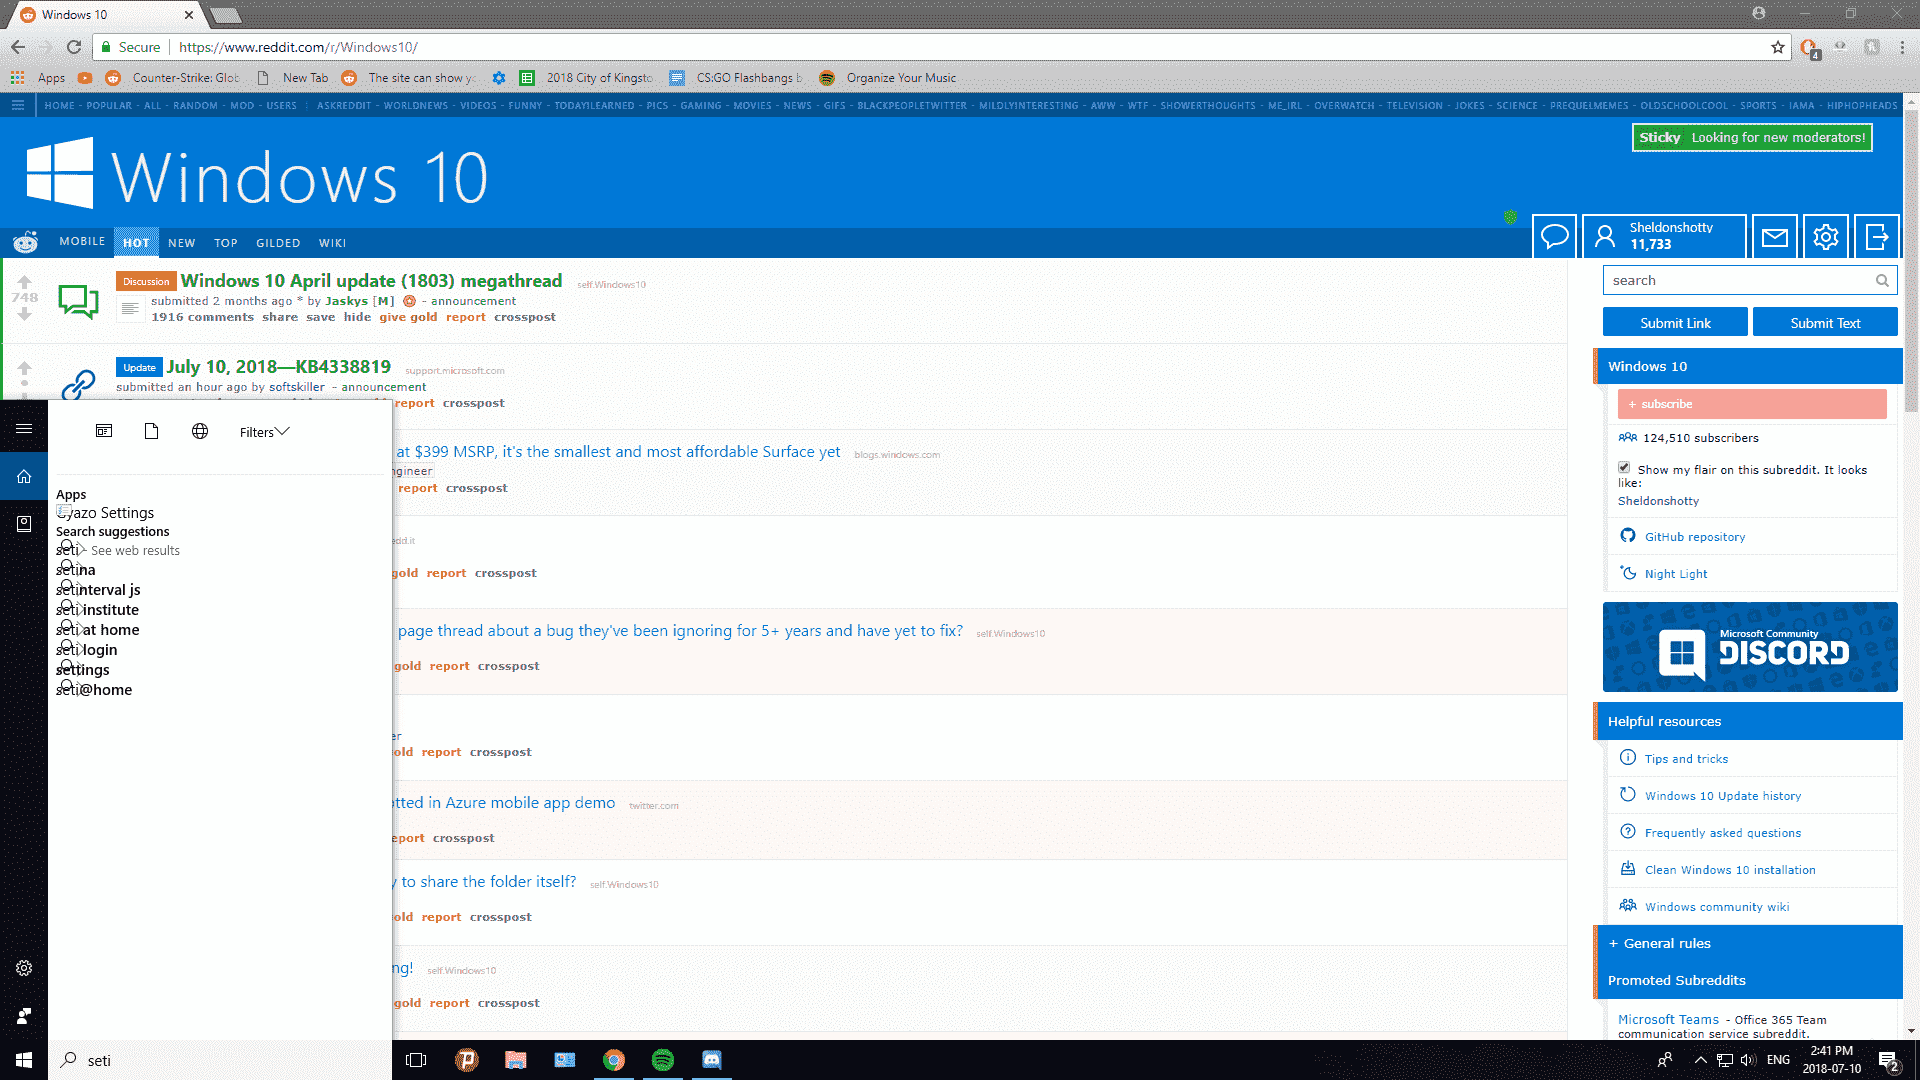Open the WIKI tab
Image resolution: width=1920 pixels, height=1080 pixels.
click(332, 243)
